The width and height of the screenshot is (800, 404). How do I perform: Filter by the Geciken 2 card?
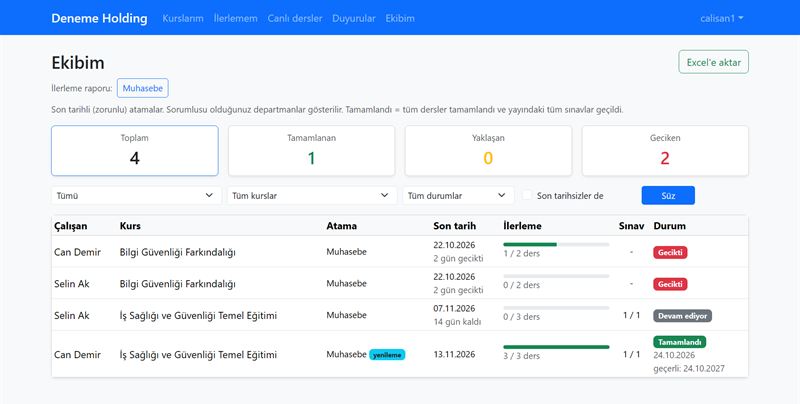(x=665, y=151)
